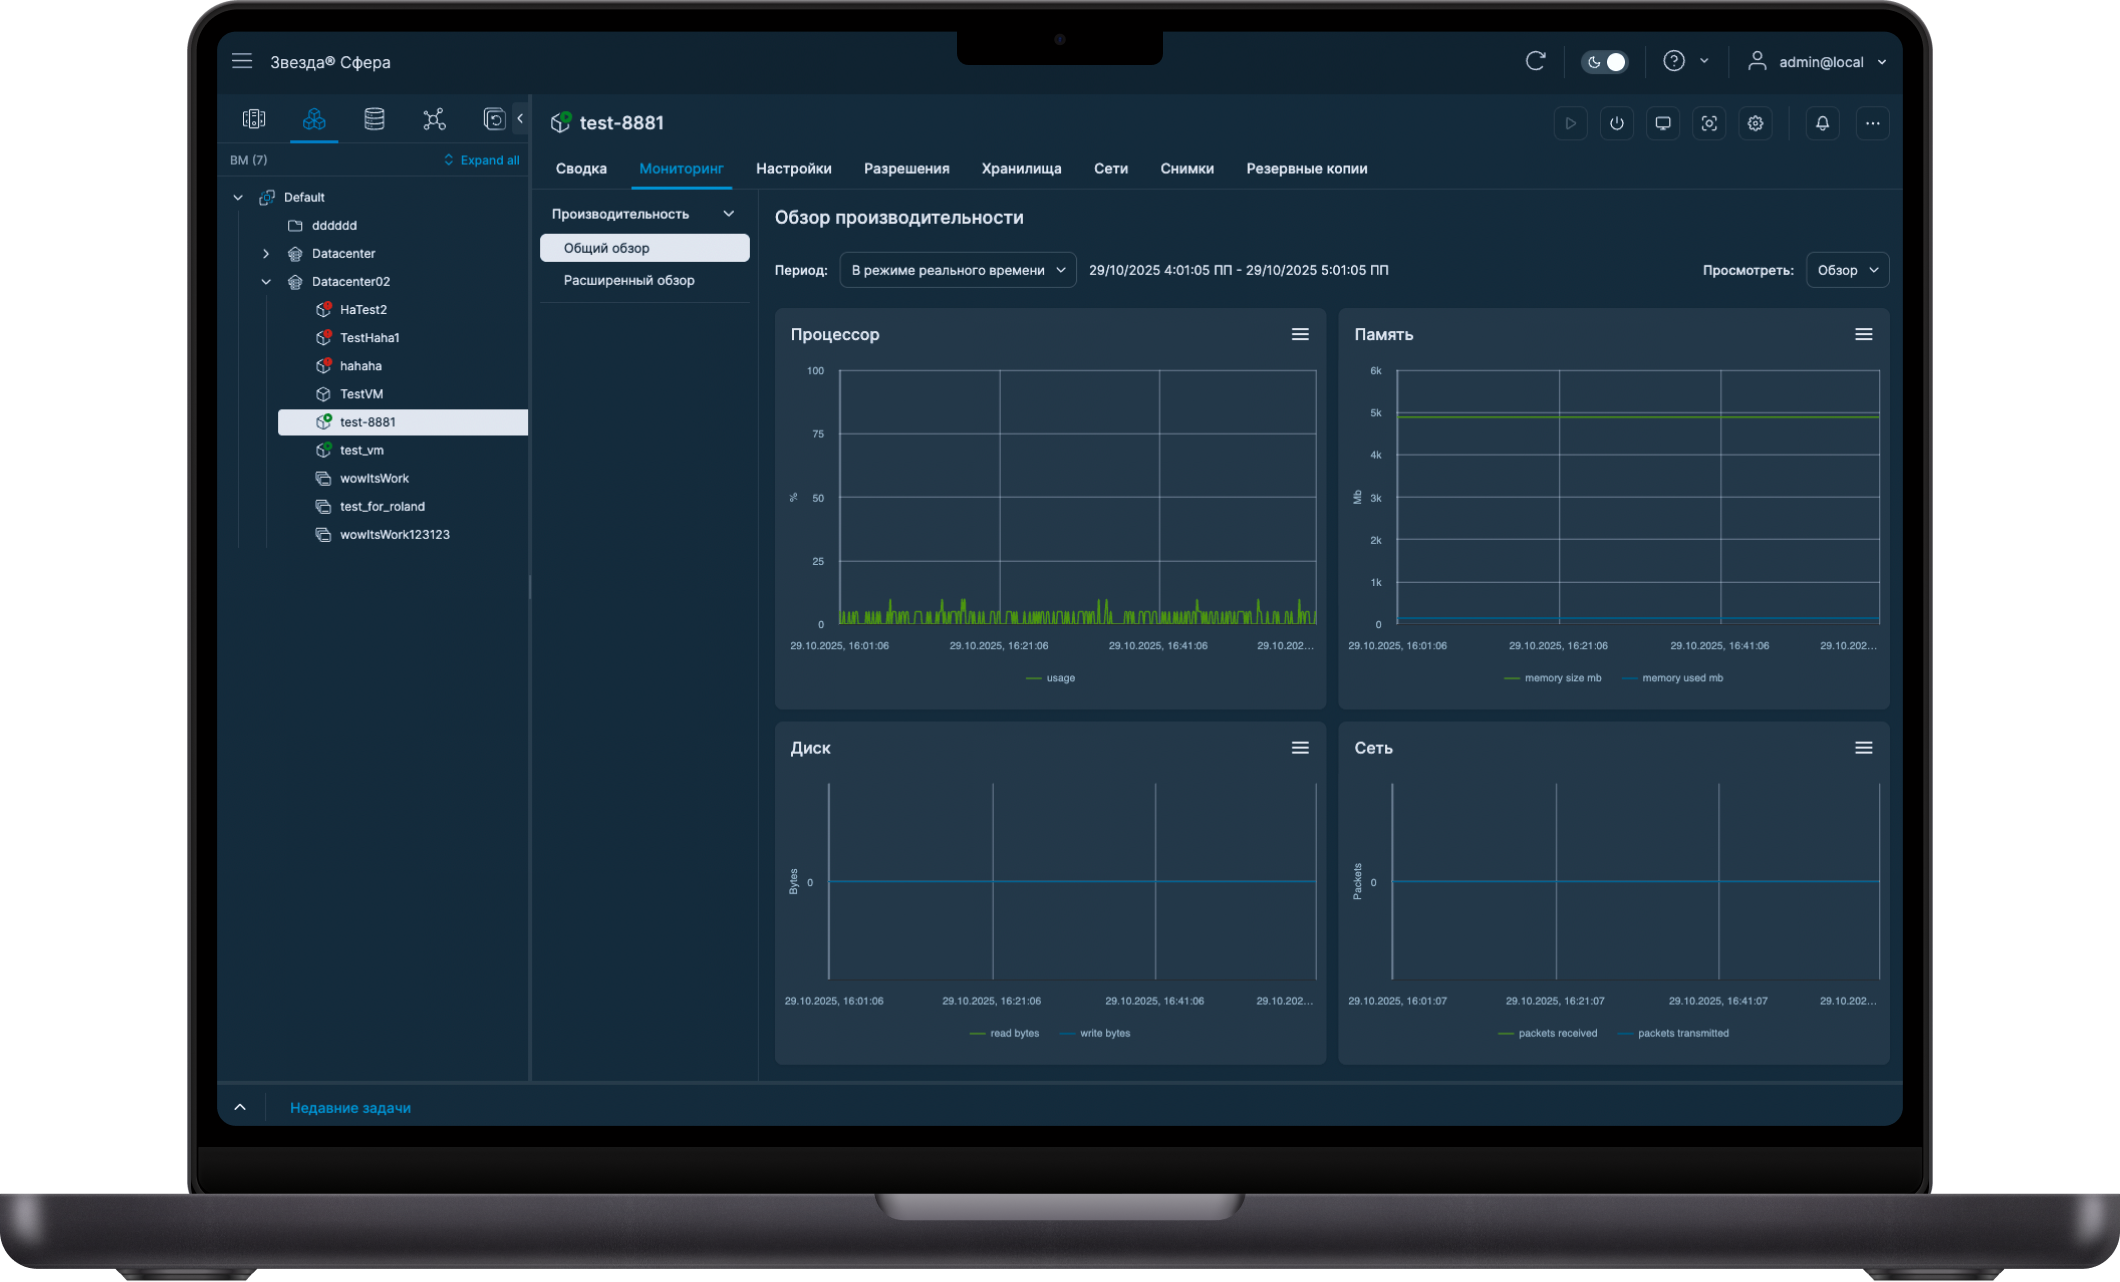
Task: Toggle usage legend in Процессор chart
Action: point(1059,678)
